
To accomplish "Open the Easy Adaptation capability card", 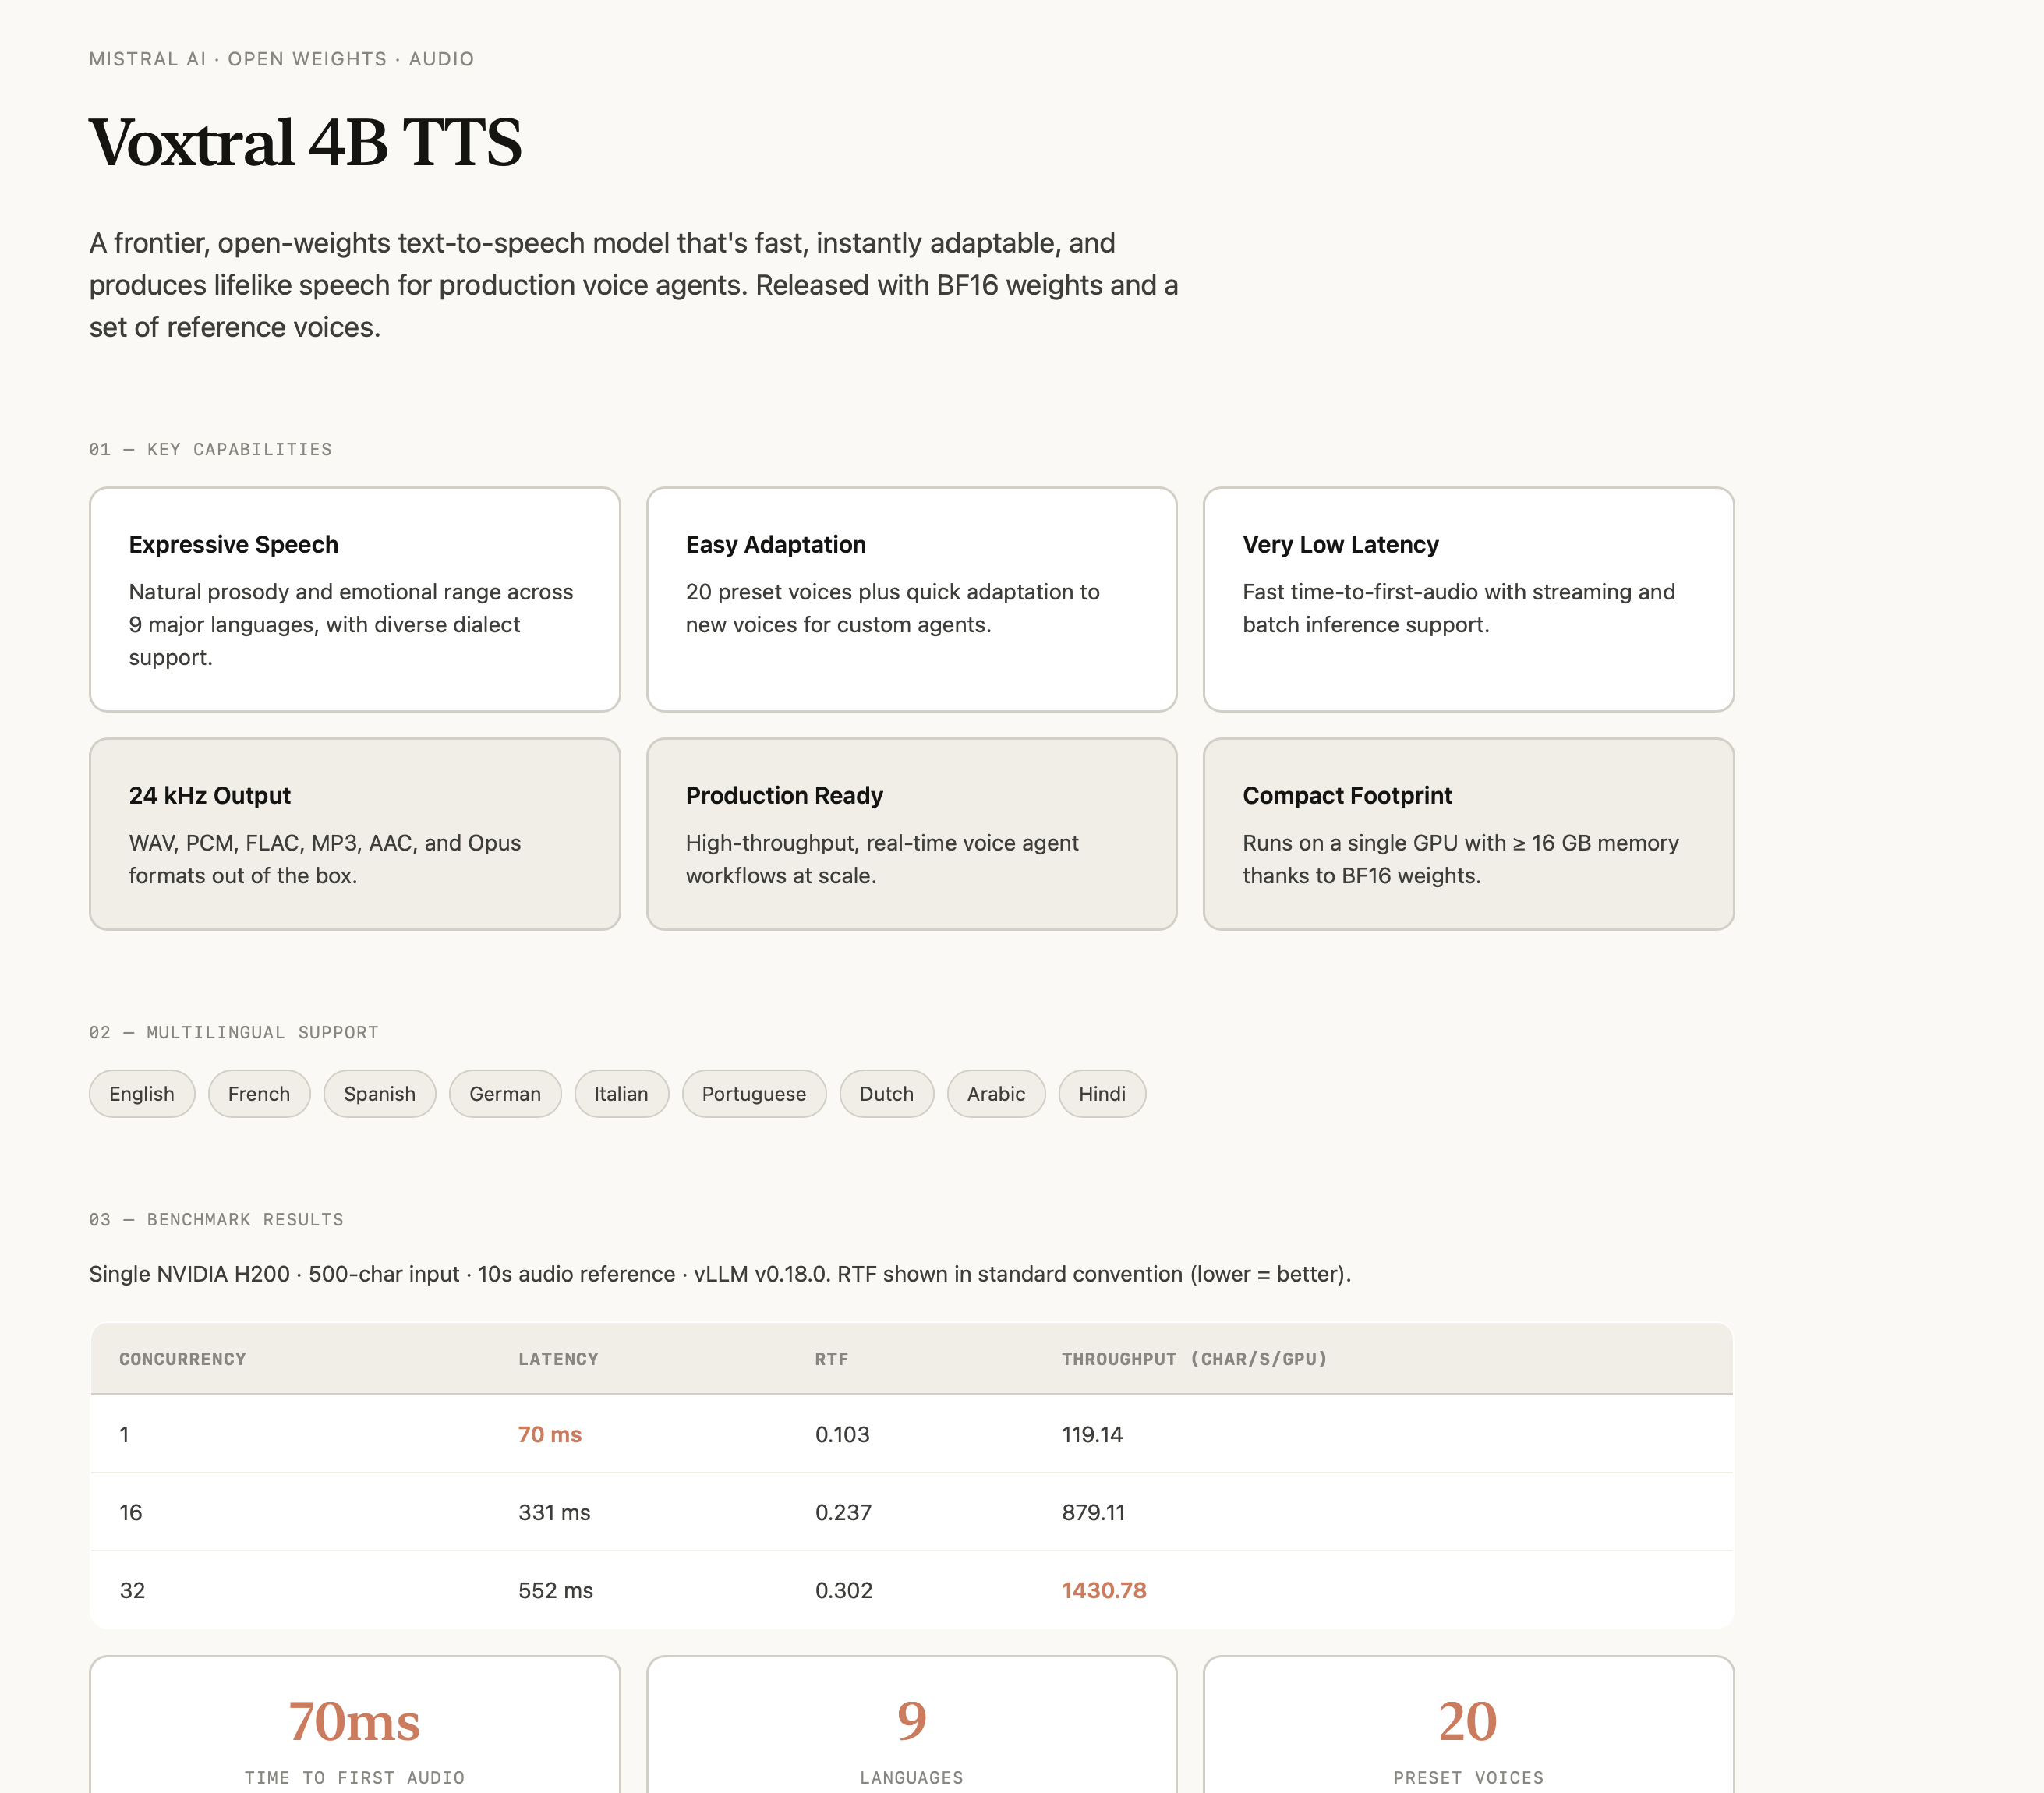I will pyautogui.click(x=911, y=599).
